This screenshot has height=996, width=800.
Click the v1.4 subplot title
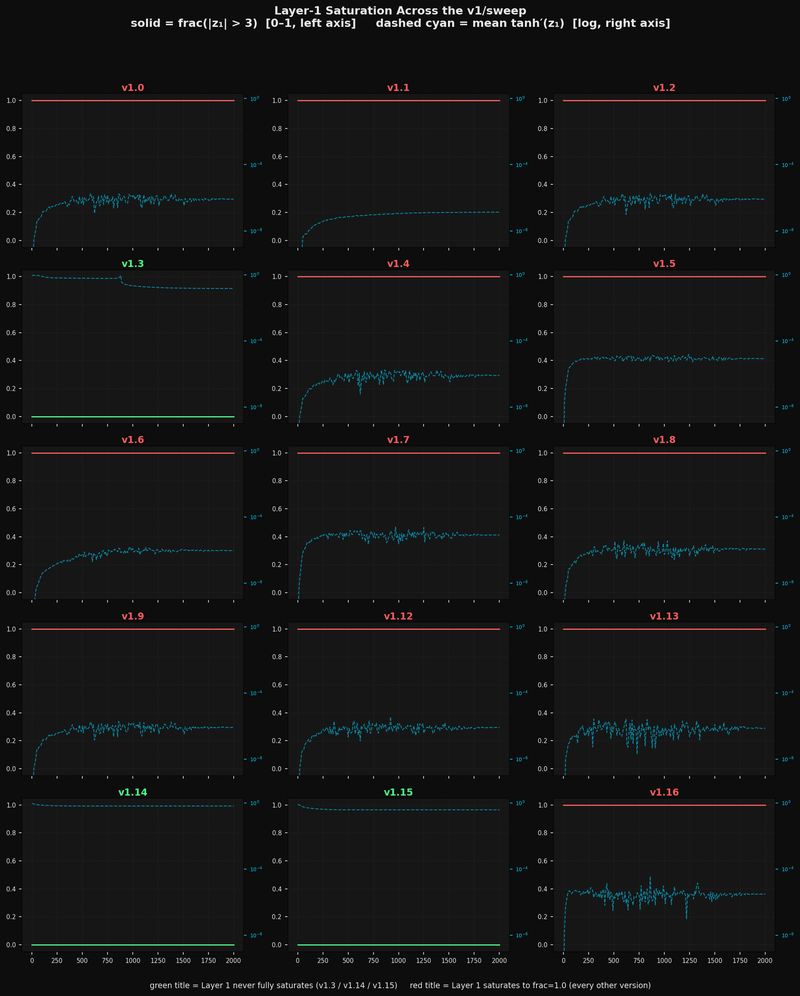click(x=398, y=264)
